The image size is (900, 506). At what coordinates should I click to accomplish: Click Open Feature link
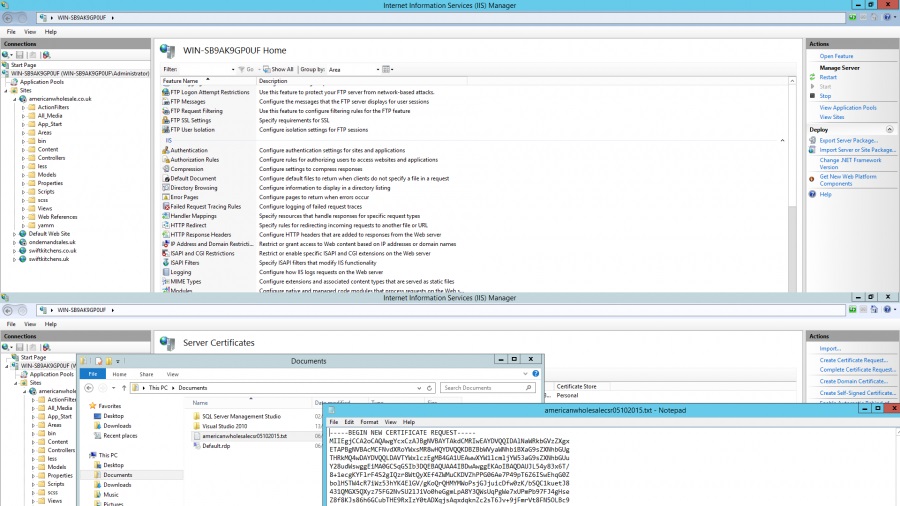(836, 56)
